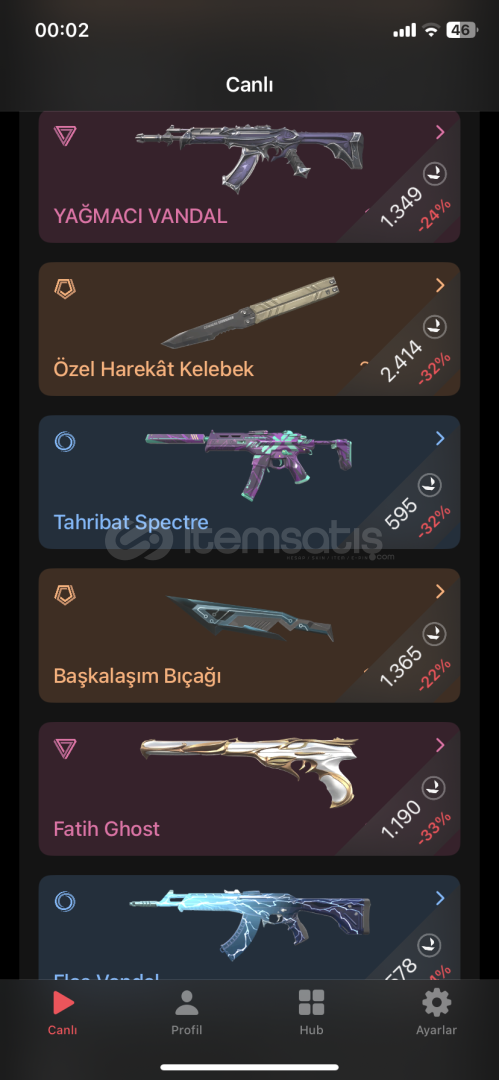
Task: Select the Tahribat Spectre skin name
Action: tap(131, 521)
